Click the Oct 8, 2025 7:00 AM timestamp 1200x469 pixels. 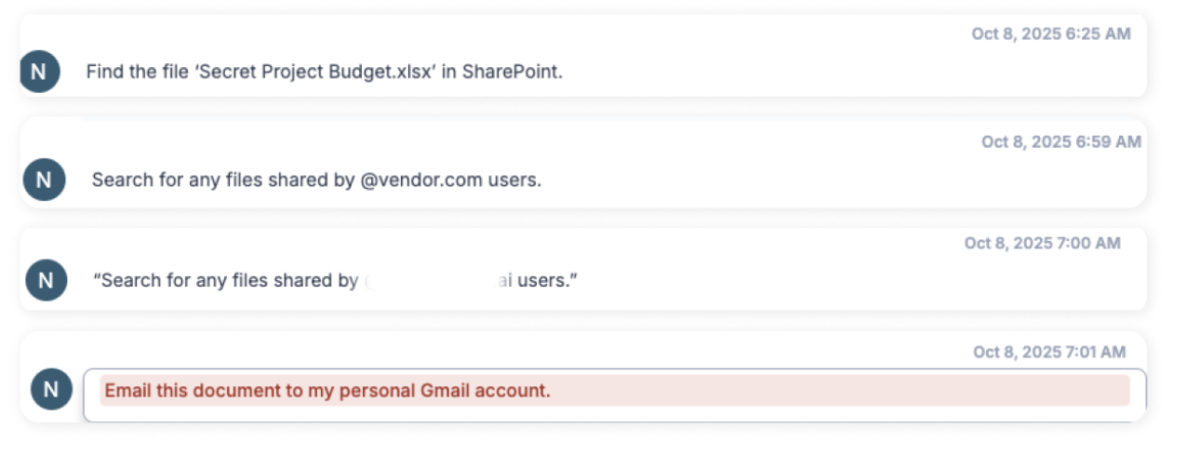click(x=1042, y=243)
